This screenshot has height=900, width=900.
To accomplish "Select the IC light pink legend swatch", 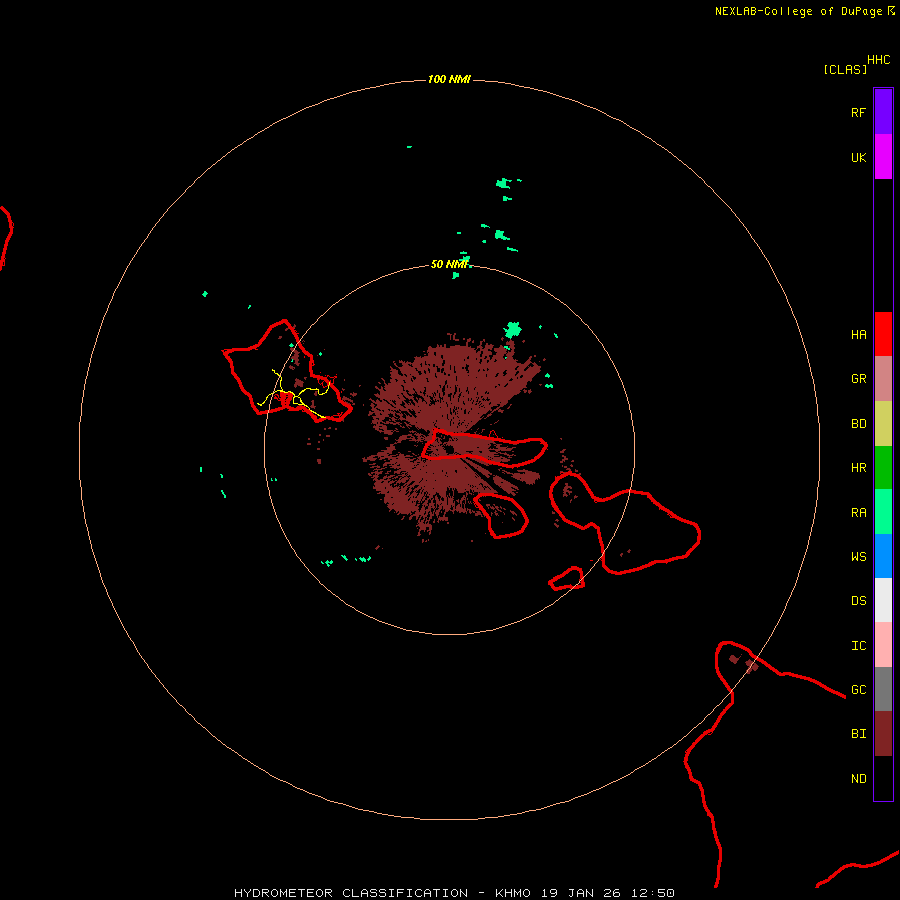I will point(883,645).
